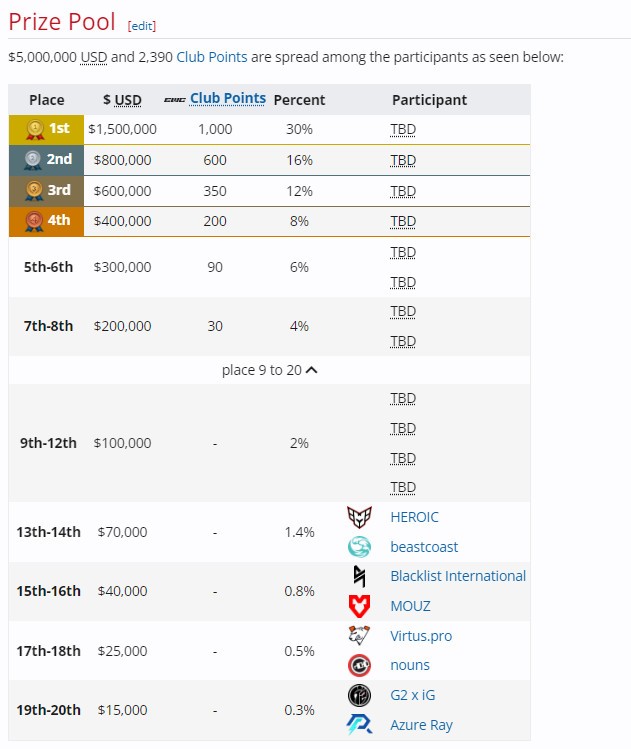
Task: Click the HEROIC team logo icon
Action: [359, 517]
